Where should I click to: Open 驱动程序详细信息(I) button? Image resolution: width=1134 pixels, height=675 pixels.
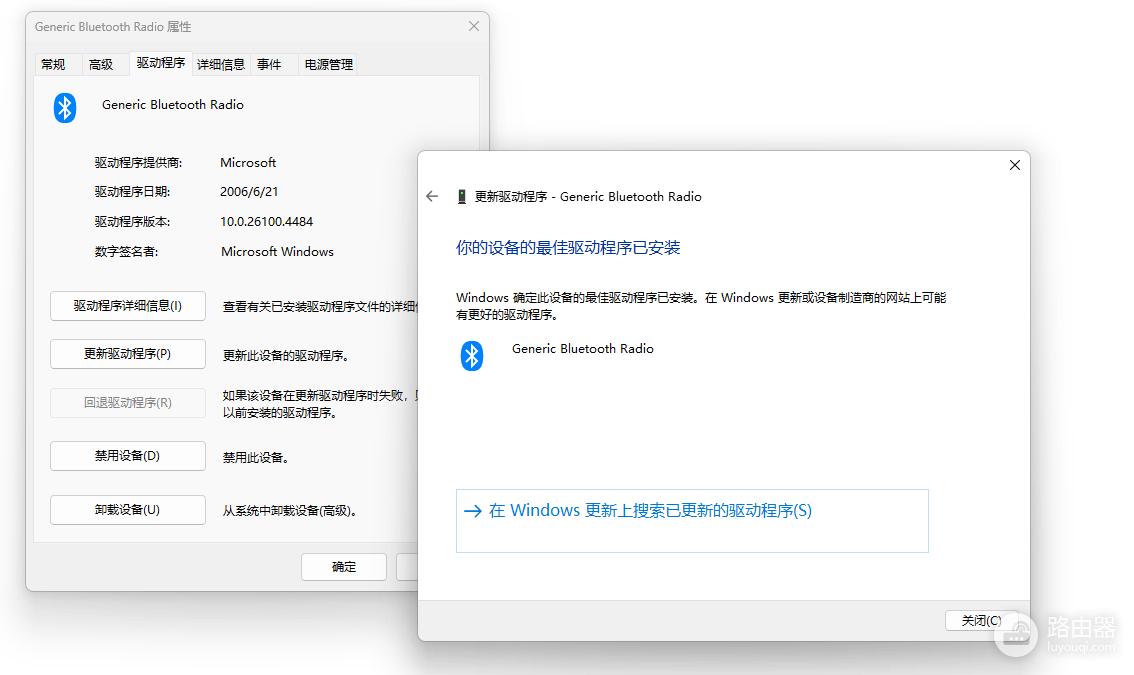pos(127,306)
